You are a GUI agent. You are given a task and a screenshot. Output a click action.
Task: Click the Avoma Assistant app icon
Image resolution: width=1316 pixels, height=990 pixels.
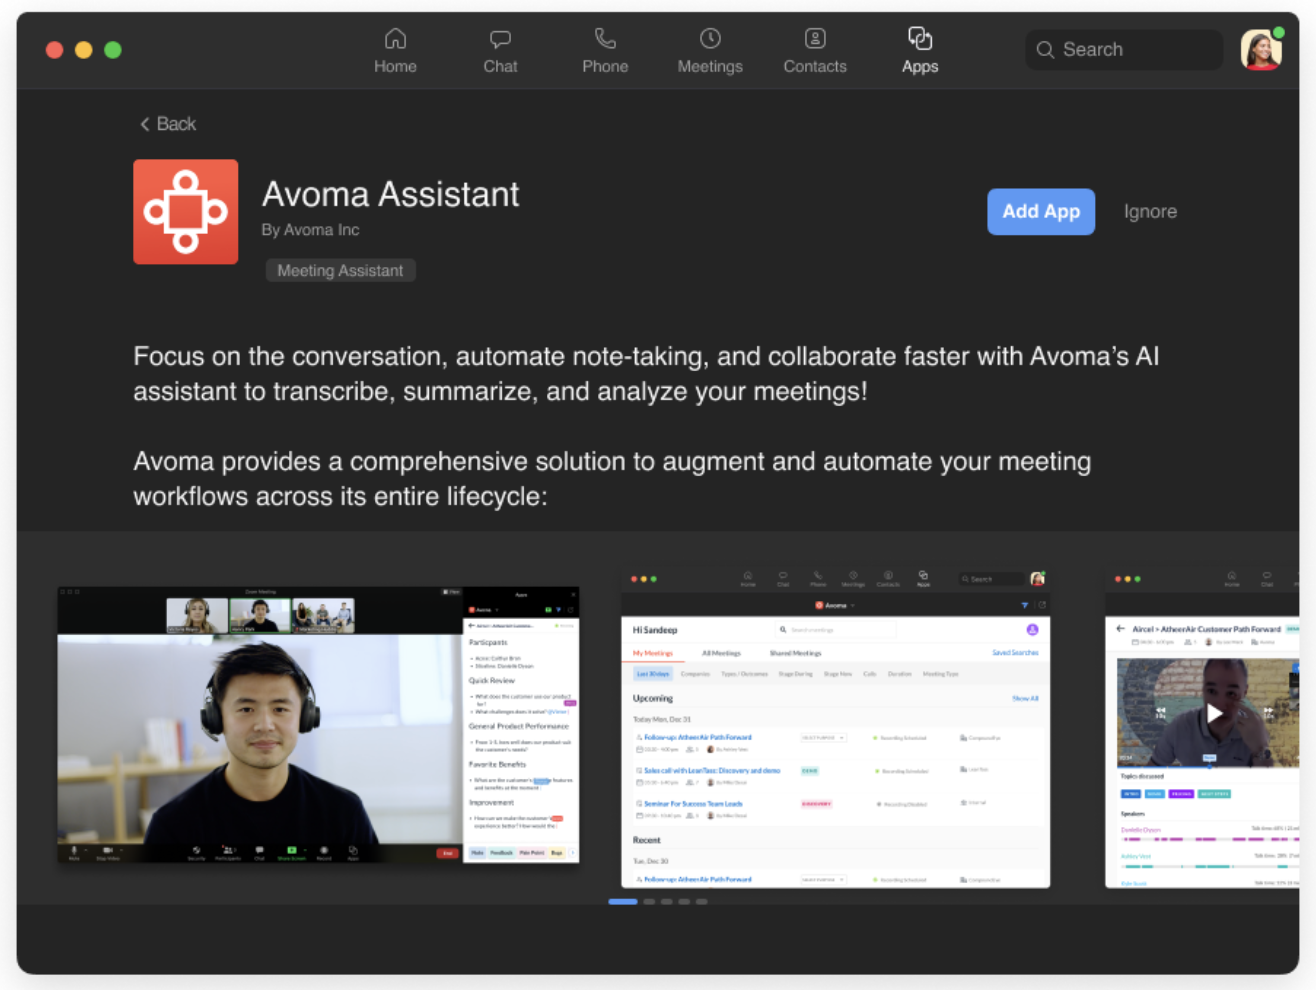(186, 211)
